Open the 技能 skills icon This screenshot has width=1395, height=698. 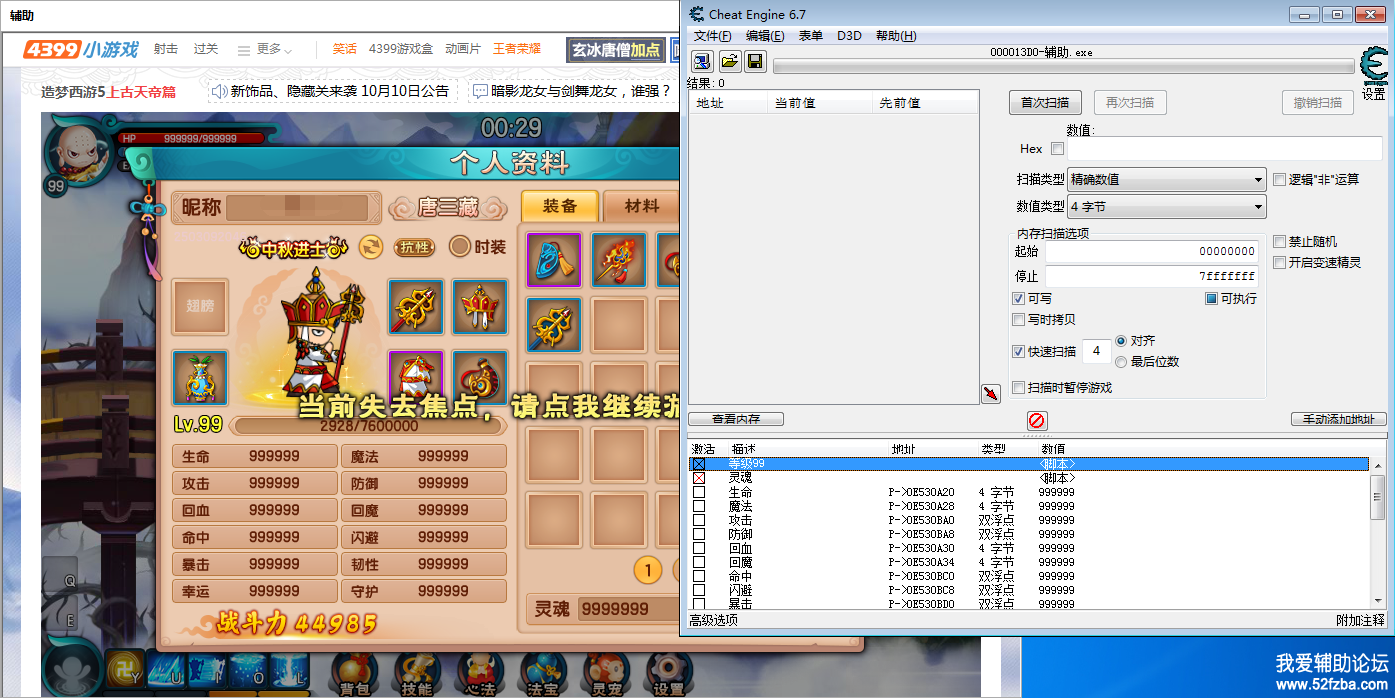417,675
